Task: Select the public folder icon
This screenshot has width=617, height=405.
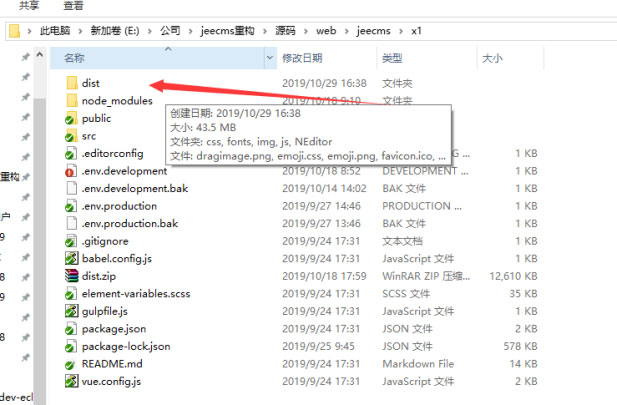Action: tap(70, 118)
